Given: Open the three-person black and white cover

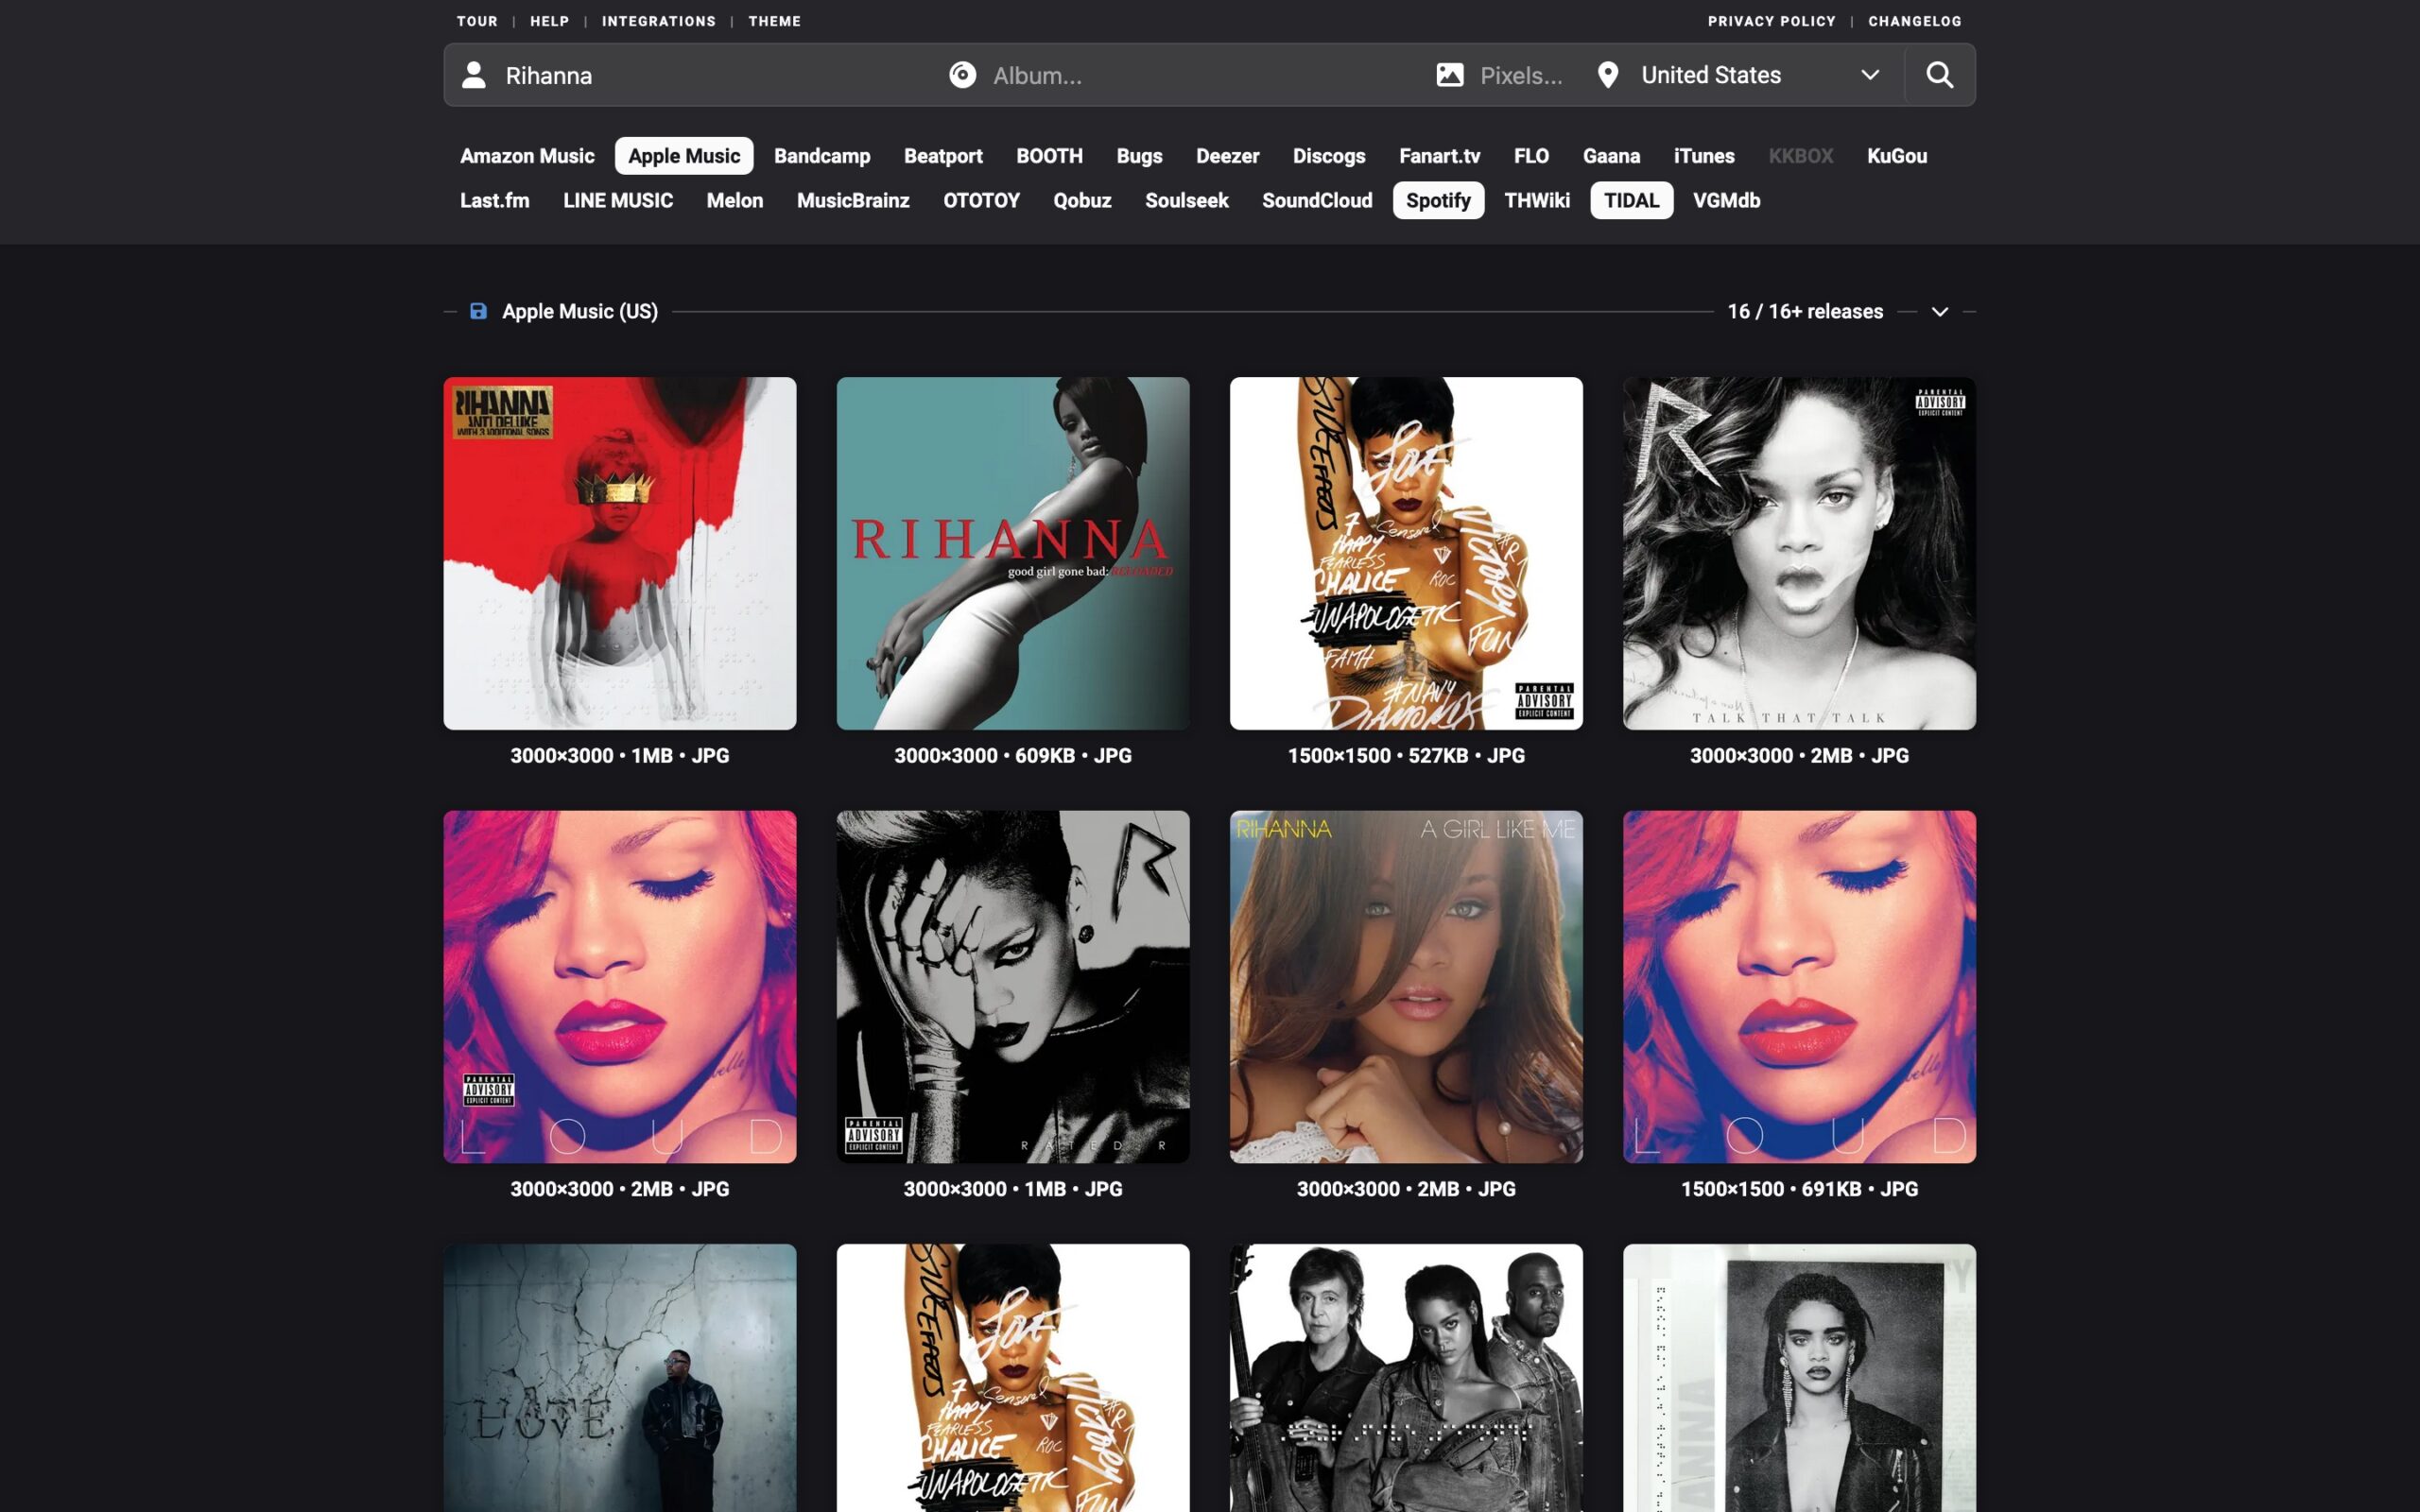Looking at the screenshot, I should point(1406,1378).
